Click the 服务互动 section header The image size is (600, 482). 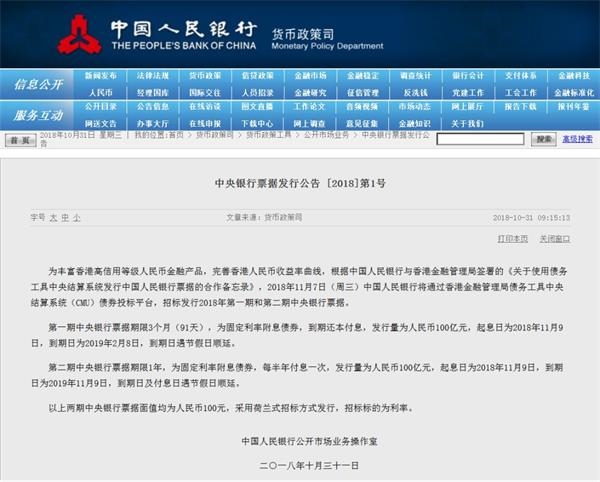click(x=37, y=114)
